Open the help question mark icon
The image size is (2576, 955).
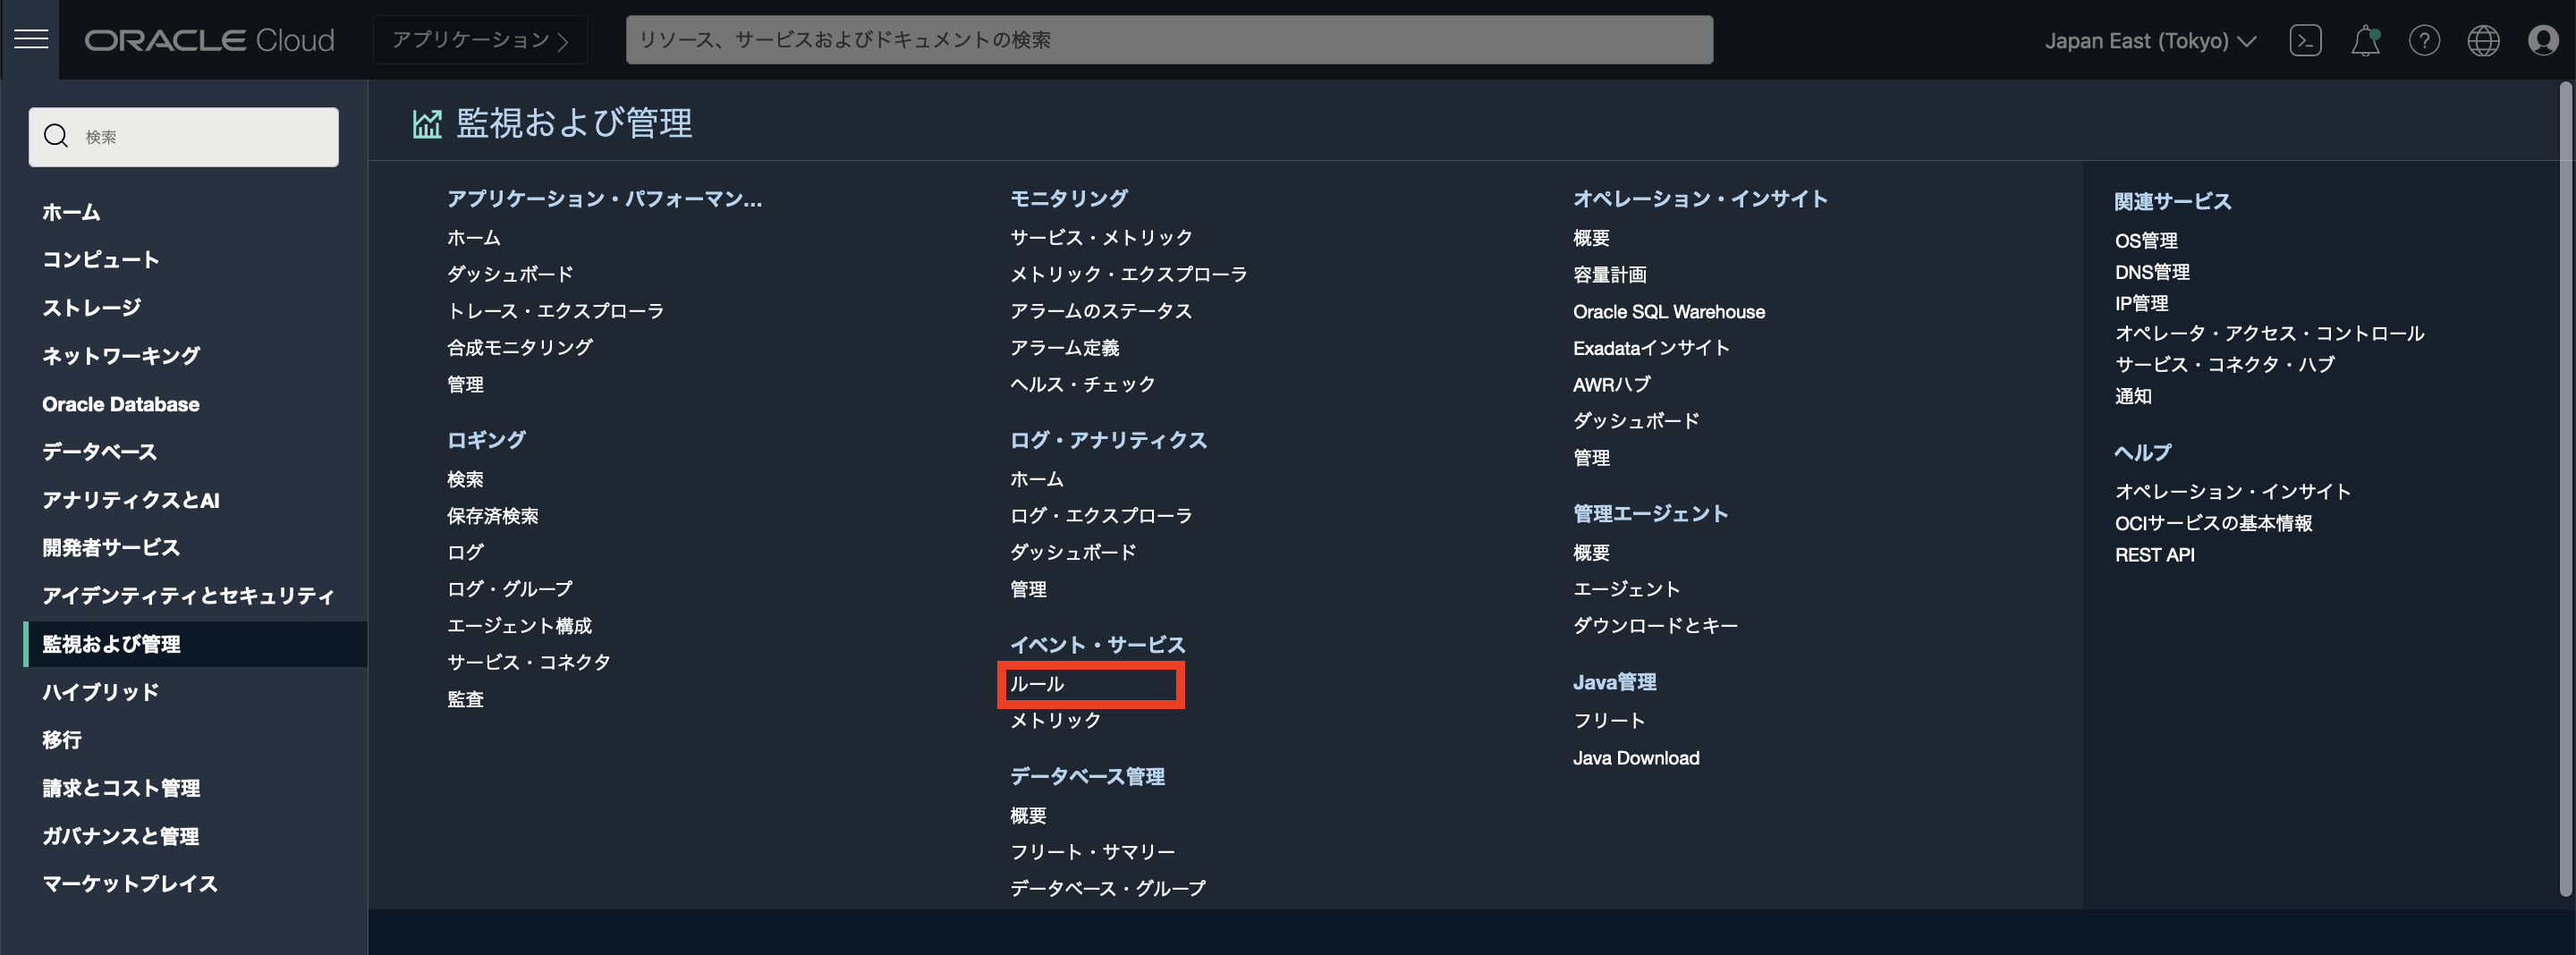(2424, 40)
